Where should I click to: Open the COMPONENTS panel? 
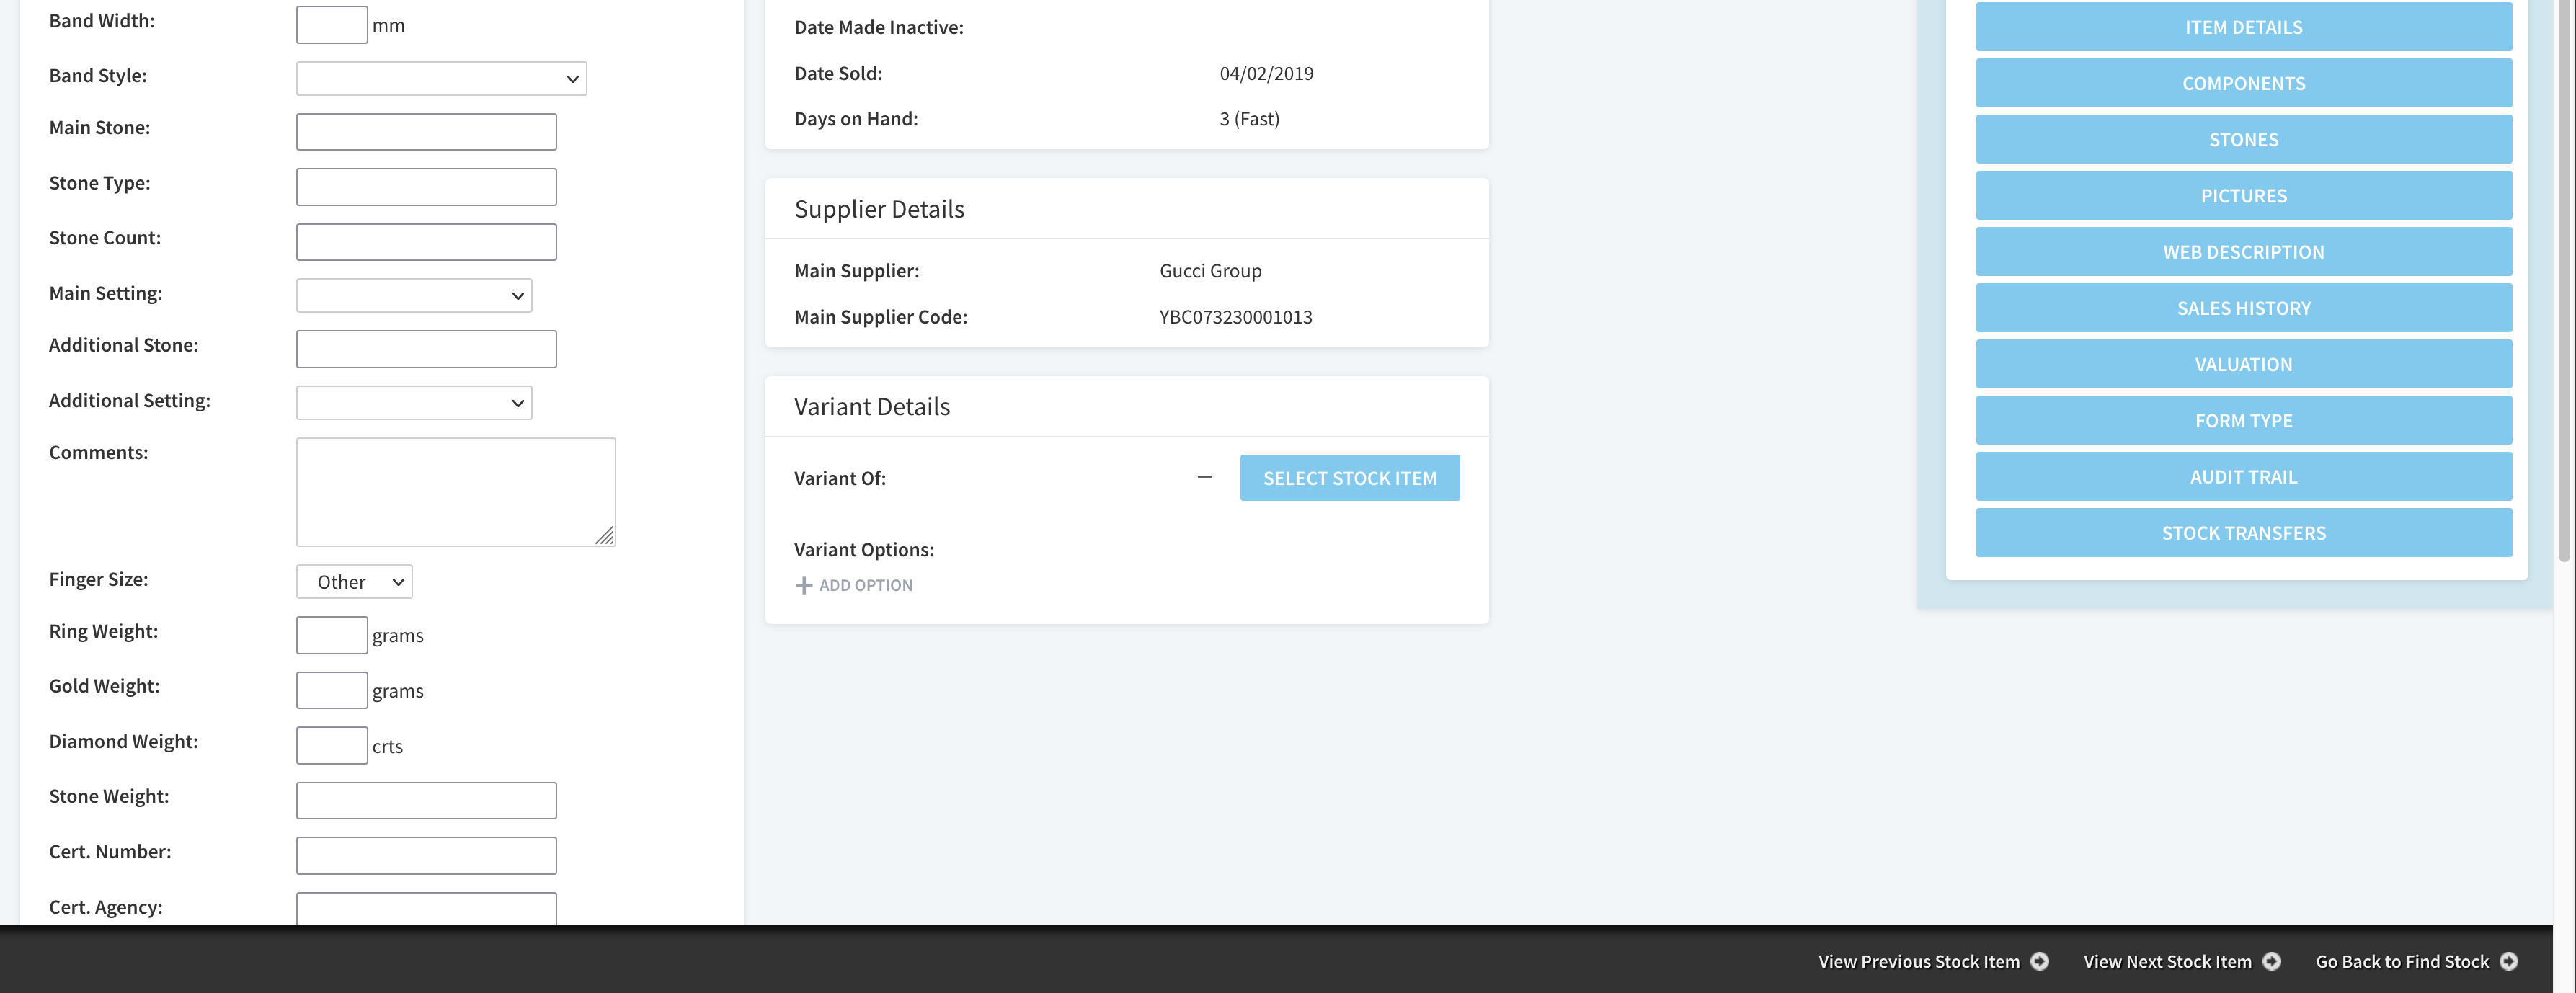[x=2242, y=82]
